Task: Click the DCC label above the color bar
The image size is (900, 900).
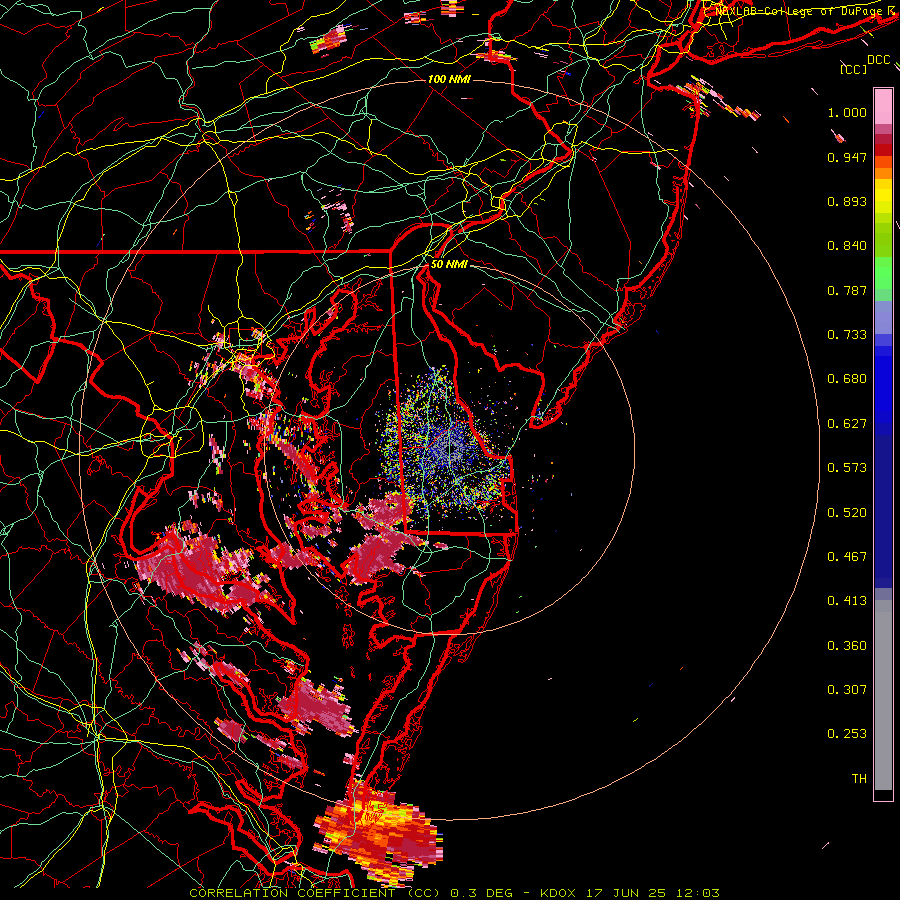Action: [879, 60]
